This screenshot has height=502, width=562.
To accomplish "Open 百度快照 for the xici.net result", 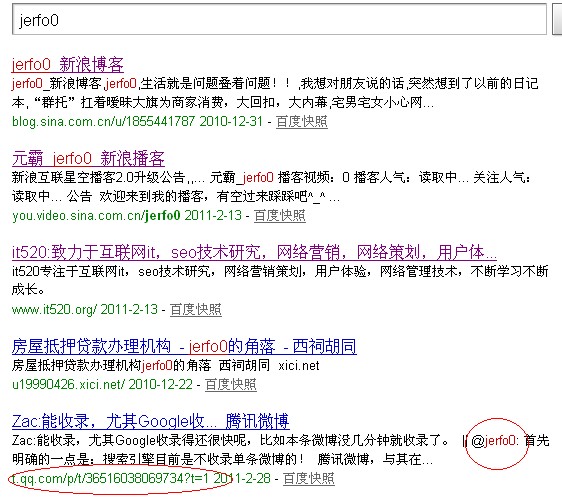I will (230, 384).
